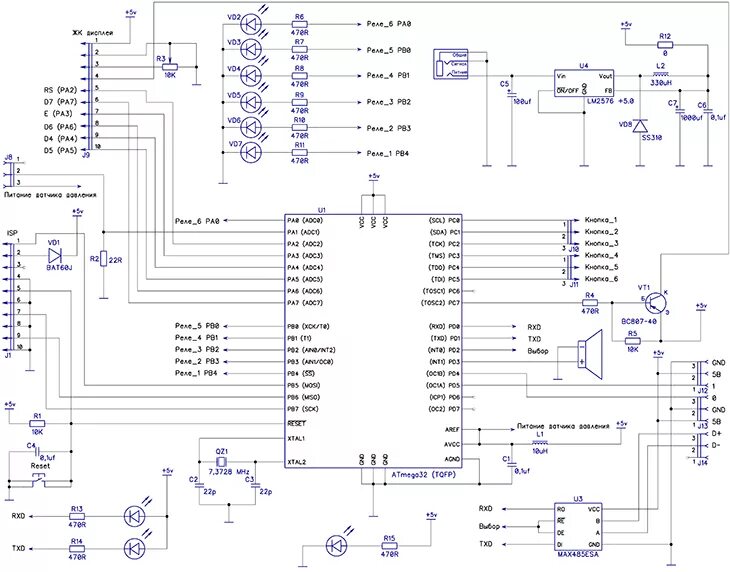Select the 'D7 (PA7)' label
This screenshot has height=572, width=730.
pyautogui.click(x=61, y=102)
